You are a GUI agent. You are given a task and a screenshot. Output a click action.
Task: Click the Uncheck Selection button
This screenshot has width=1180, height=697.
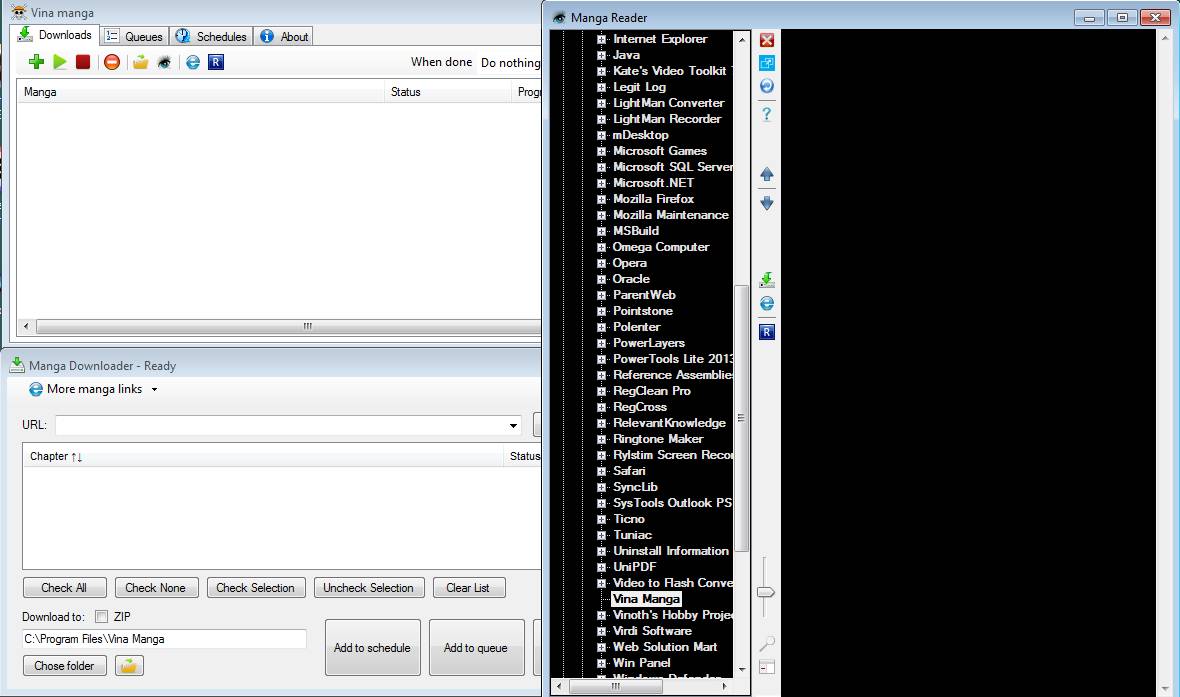tap(369, 588)
